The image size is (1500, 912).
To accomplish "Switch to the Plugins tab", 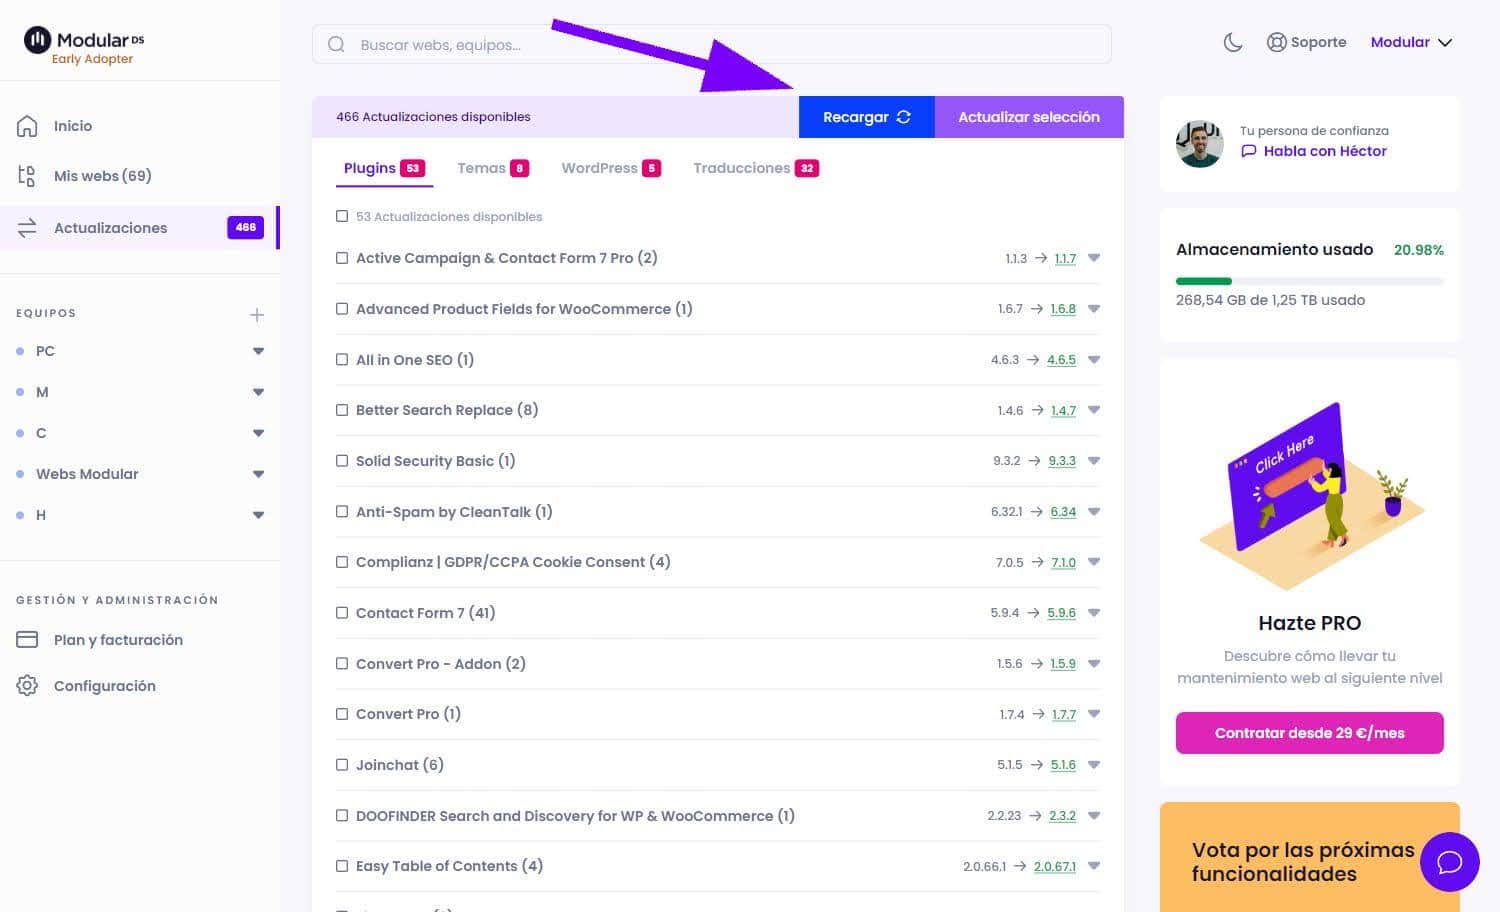I will coord(384,168).
